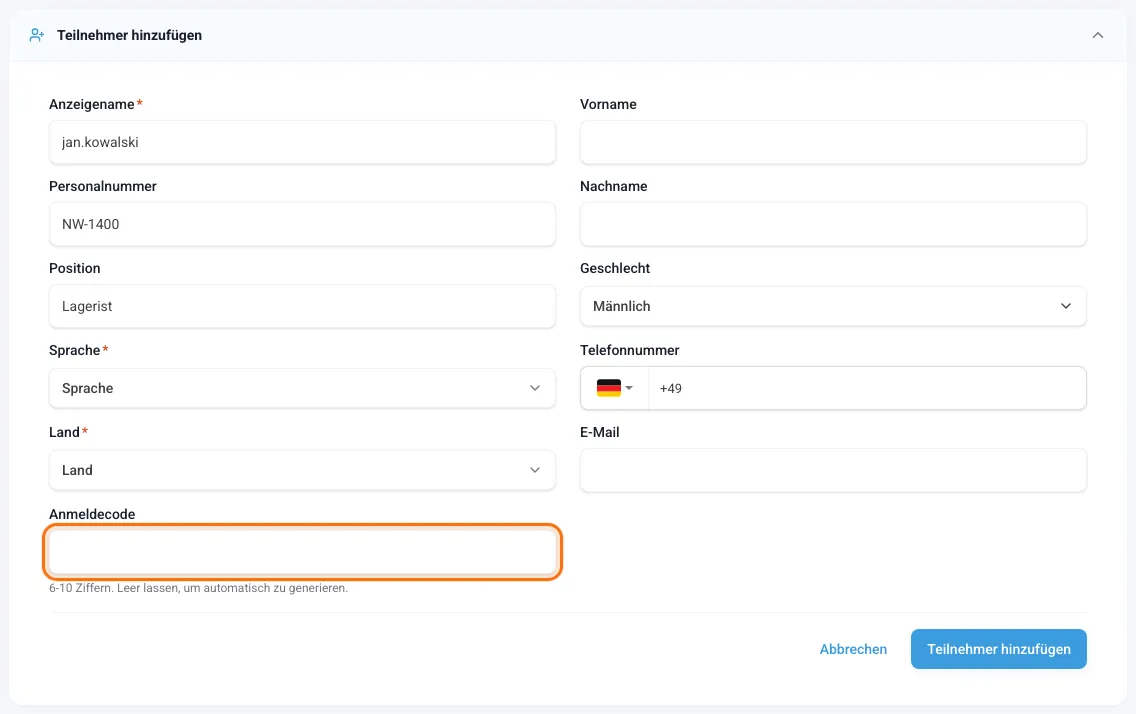Open the Land dropdown
The width and height of the screenshot is (1136, 714).
point(302,470)
